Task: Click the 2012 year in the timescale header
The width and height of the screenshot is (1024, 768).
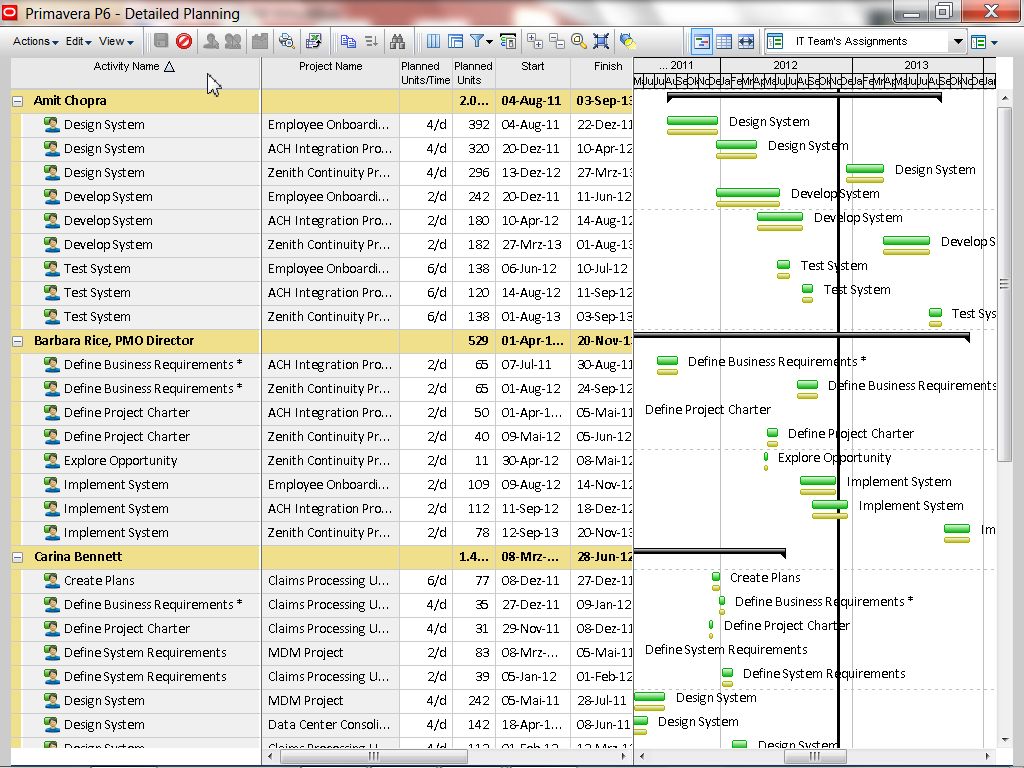Action: [x=786, y=65]
